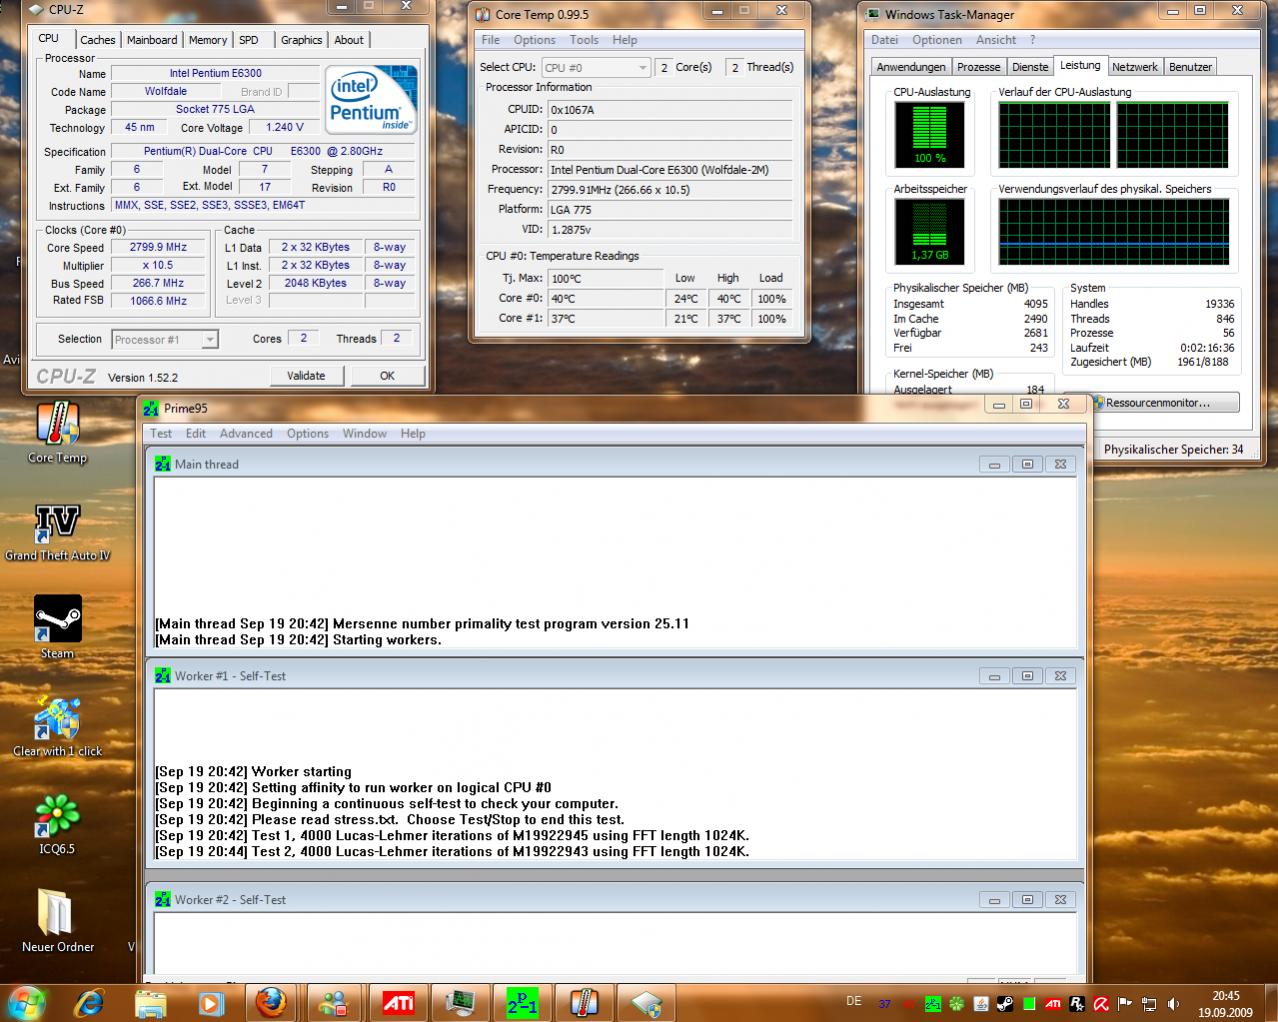Switch to Firefox on the taskbar
The image size is (1278, 1022).
pyautogui.click(x=272, y=1002)
